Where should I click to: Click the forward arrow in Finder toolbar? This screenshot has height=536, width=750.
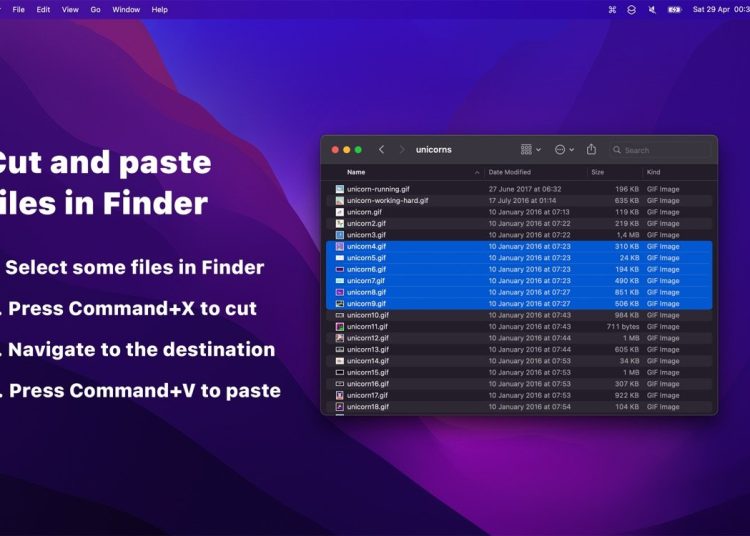coord(402,150)
